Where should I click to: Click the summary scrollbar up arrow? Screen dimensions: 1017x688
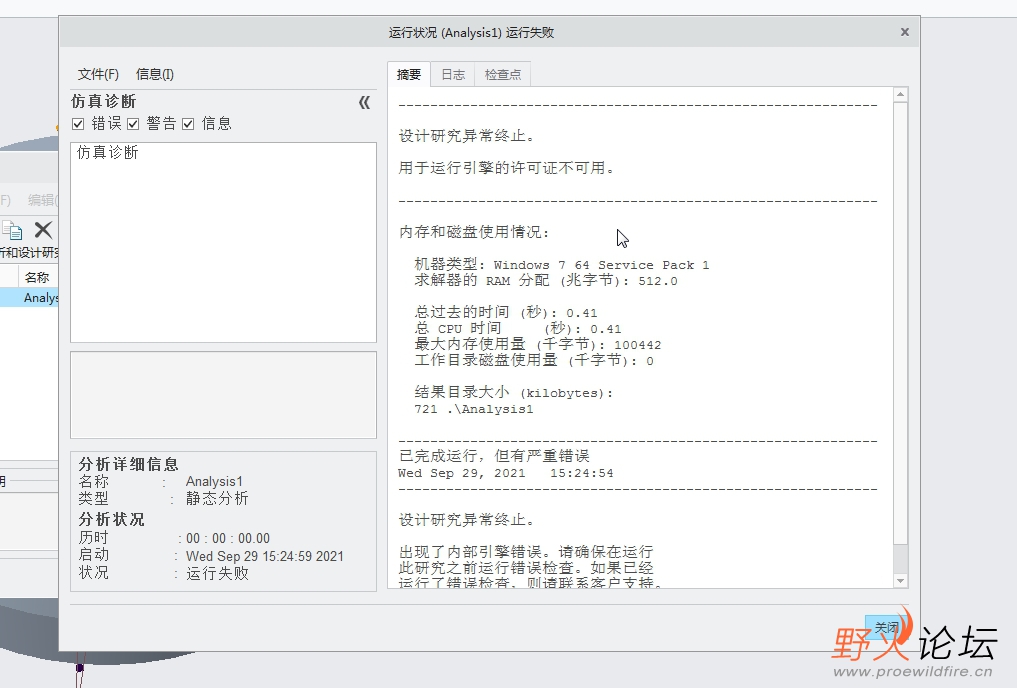[900, 95]
